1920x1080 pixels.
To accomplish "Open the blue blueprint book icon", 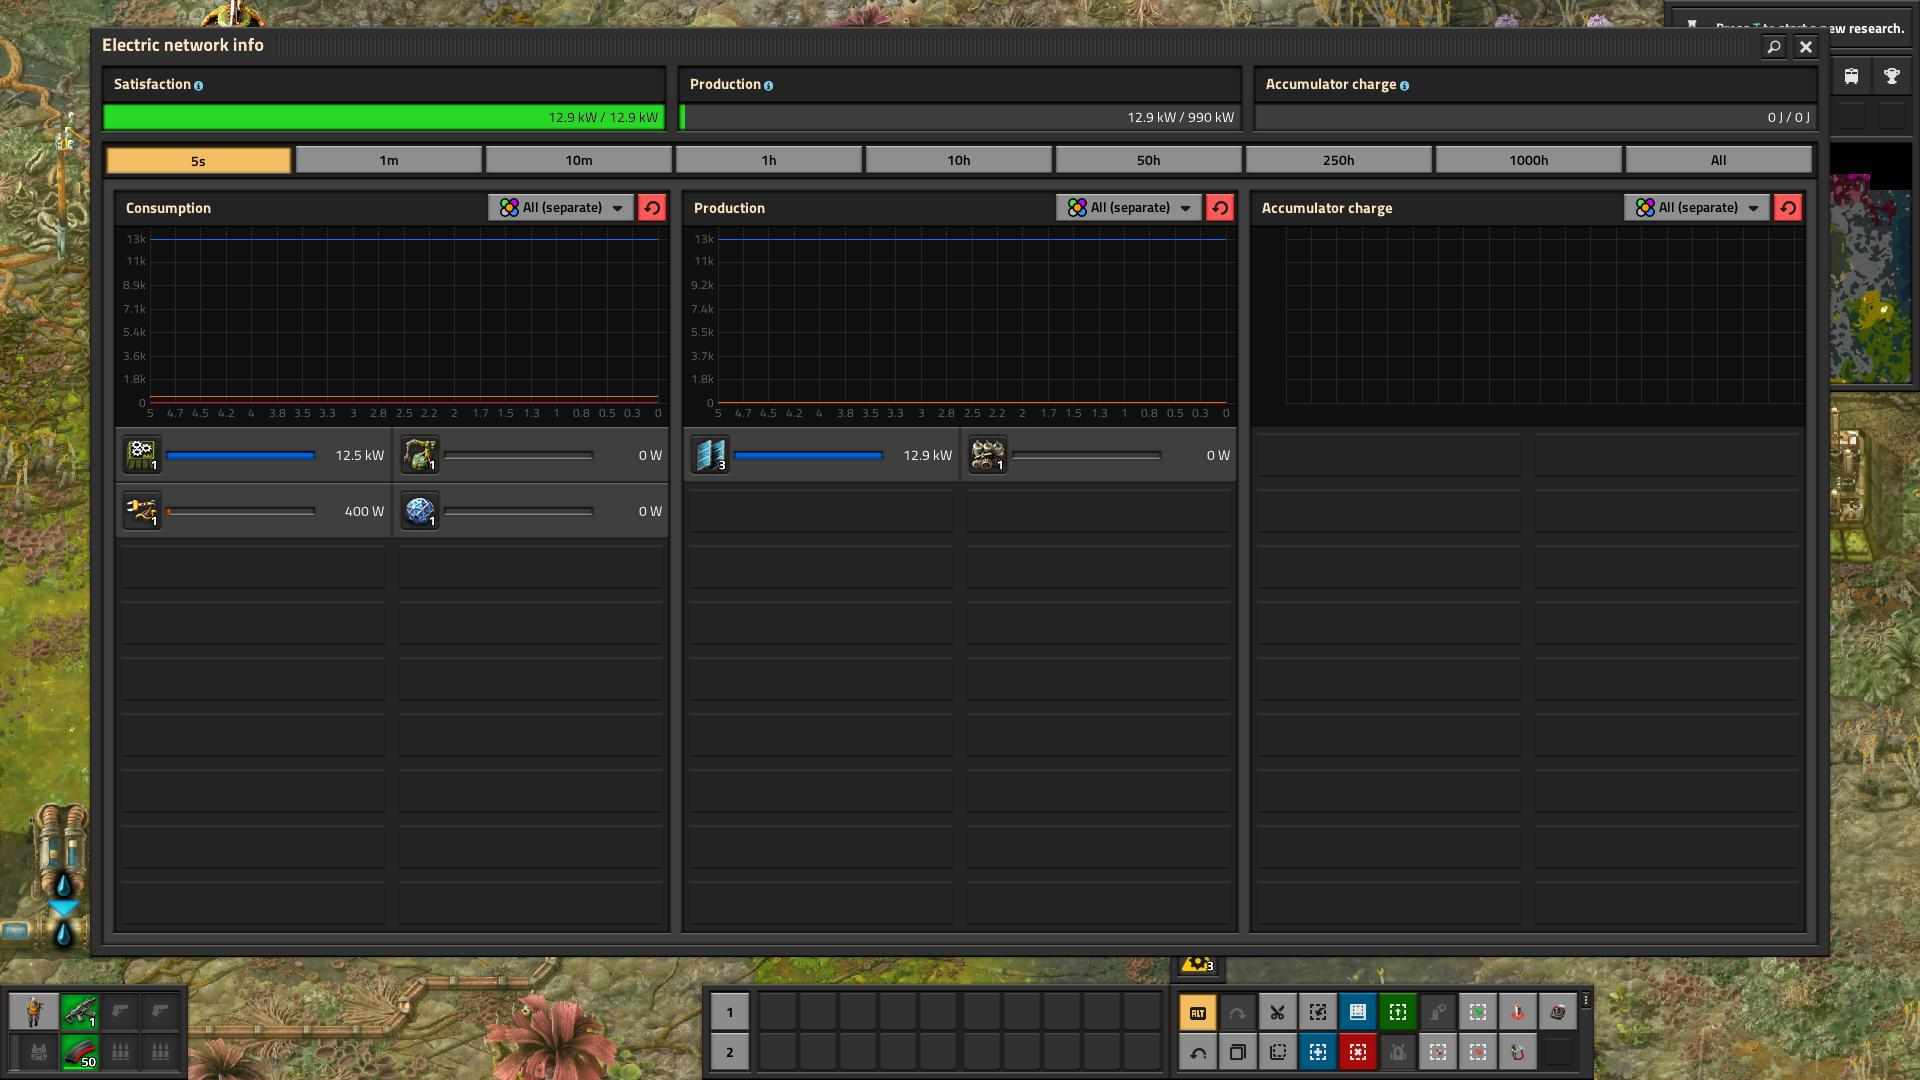I will pos(1357,1012).
